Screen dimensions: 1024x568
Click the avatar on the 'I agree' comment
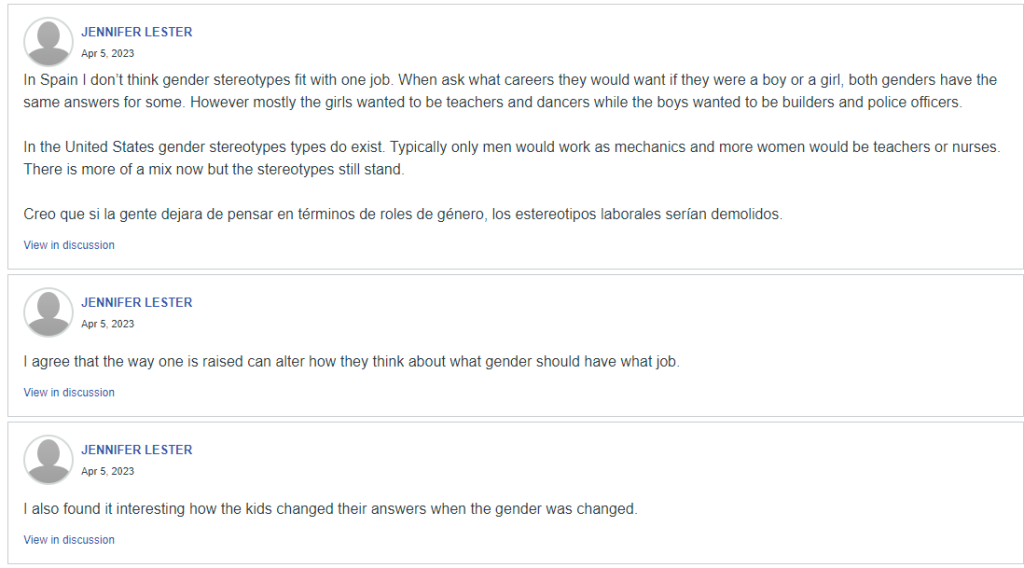[48, 312]
